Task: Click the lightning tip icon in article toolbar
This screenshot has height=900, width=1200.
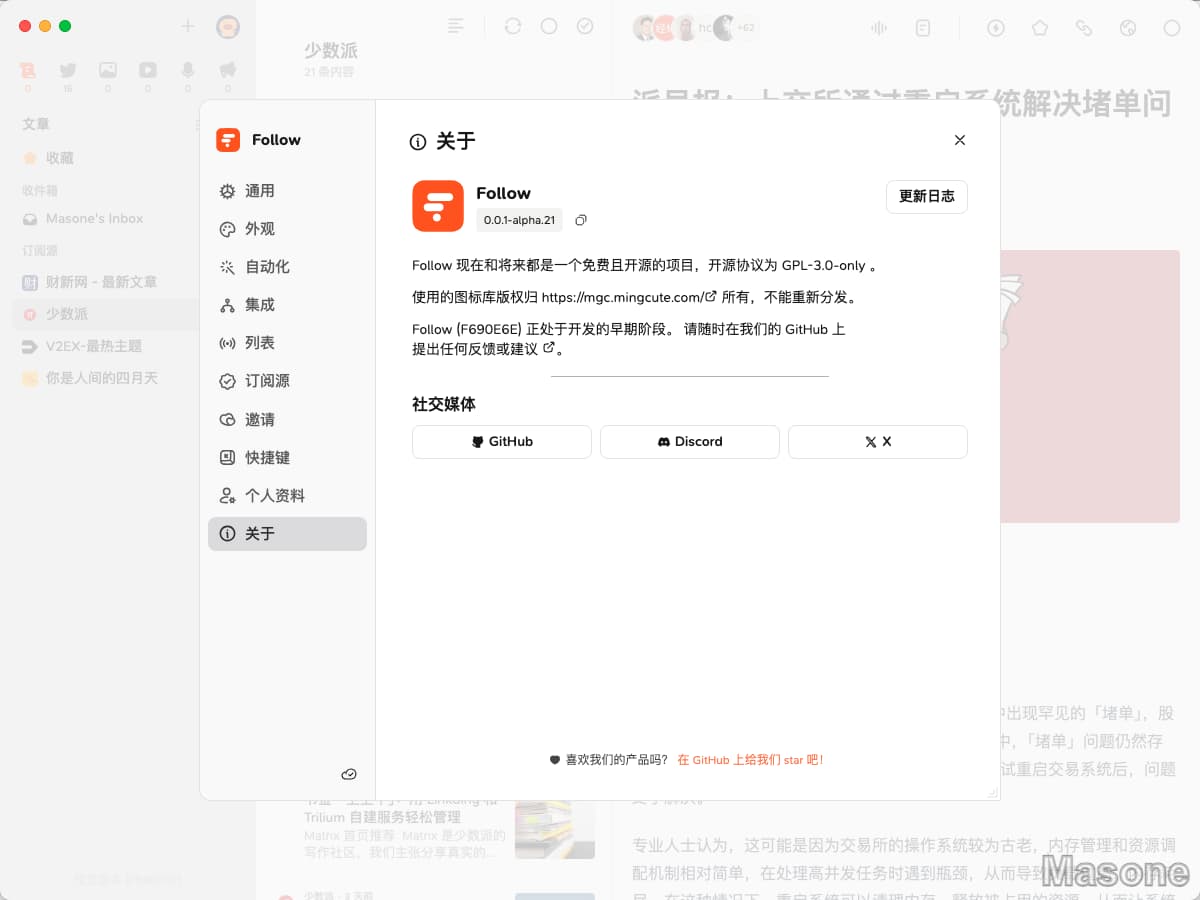Action: [x=996, y=28]
